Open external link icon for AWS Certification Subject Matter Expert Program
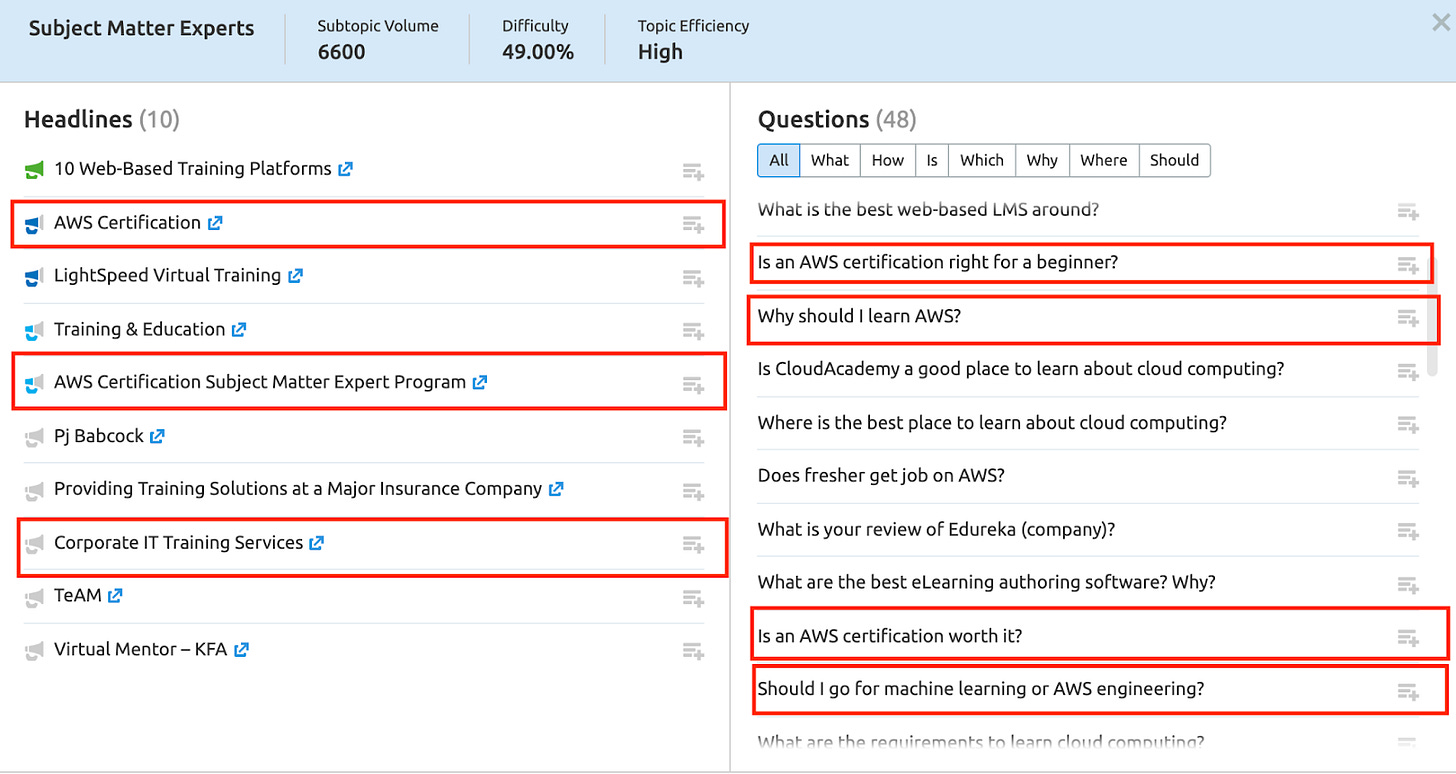Viewport: 1456px width, 774px height. (x=480, y=383)
